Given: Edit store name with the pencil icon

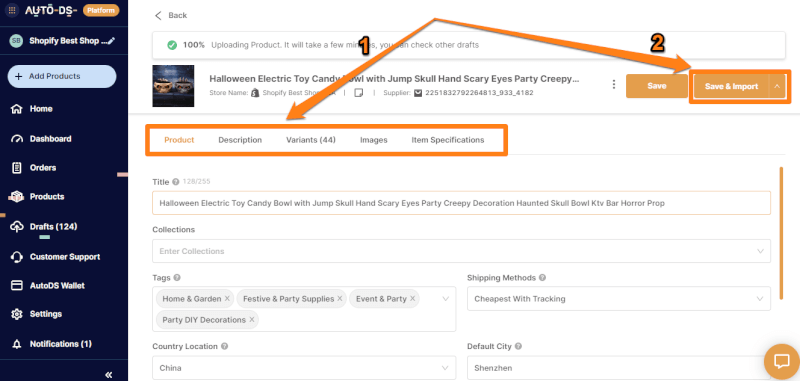Looking at the screenshot, I should click(111, 41).
